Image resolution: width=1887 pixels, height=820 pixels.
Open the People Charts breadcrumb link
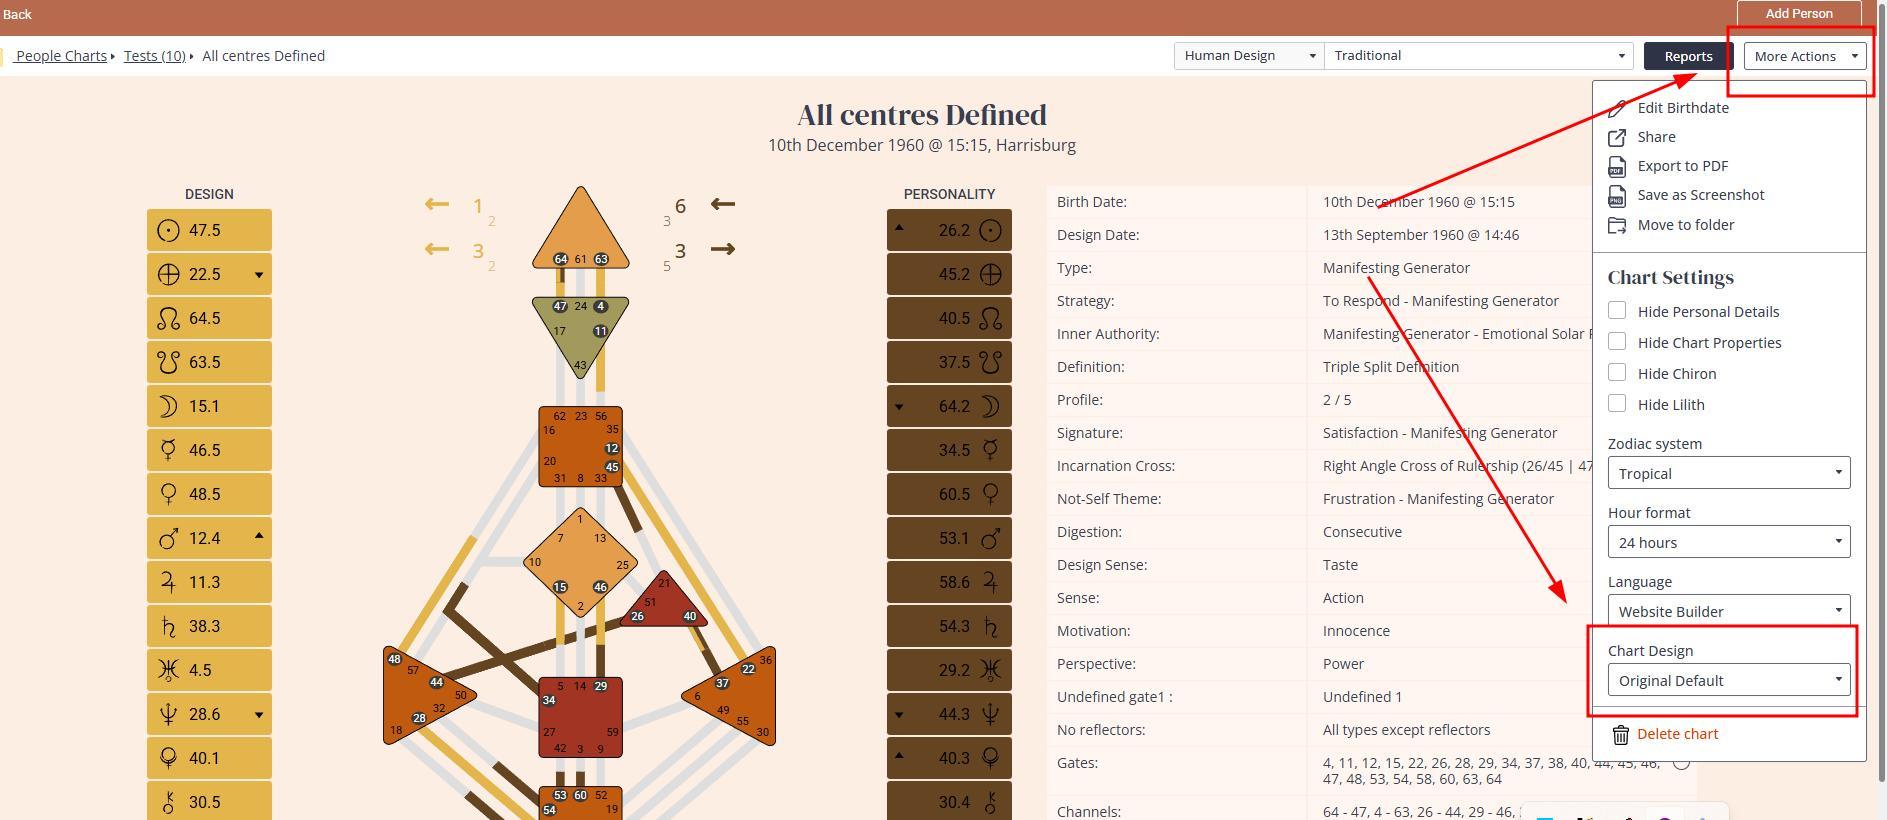click(x=61, y=56)
